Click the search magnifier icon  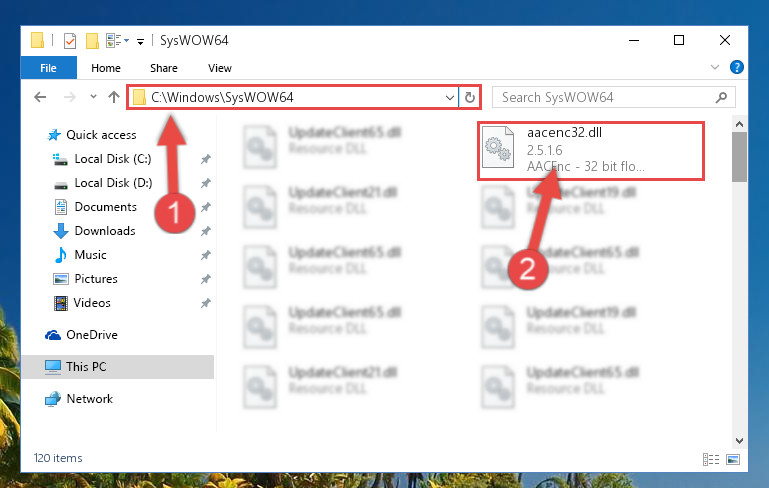click(721, 98)
